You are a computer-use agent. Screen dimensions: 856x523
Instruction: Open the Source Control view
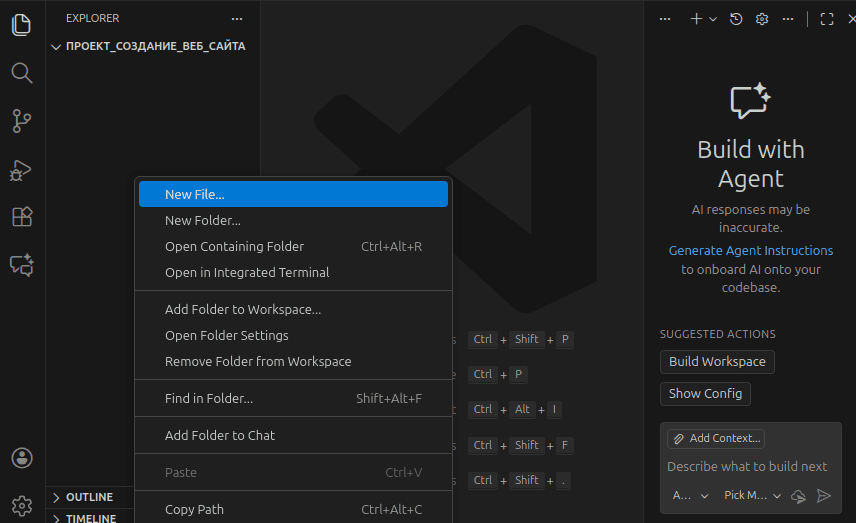pyautogui.click(x=21, y=121)
